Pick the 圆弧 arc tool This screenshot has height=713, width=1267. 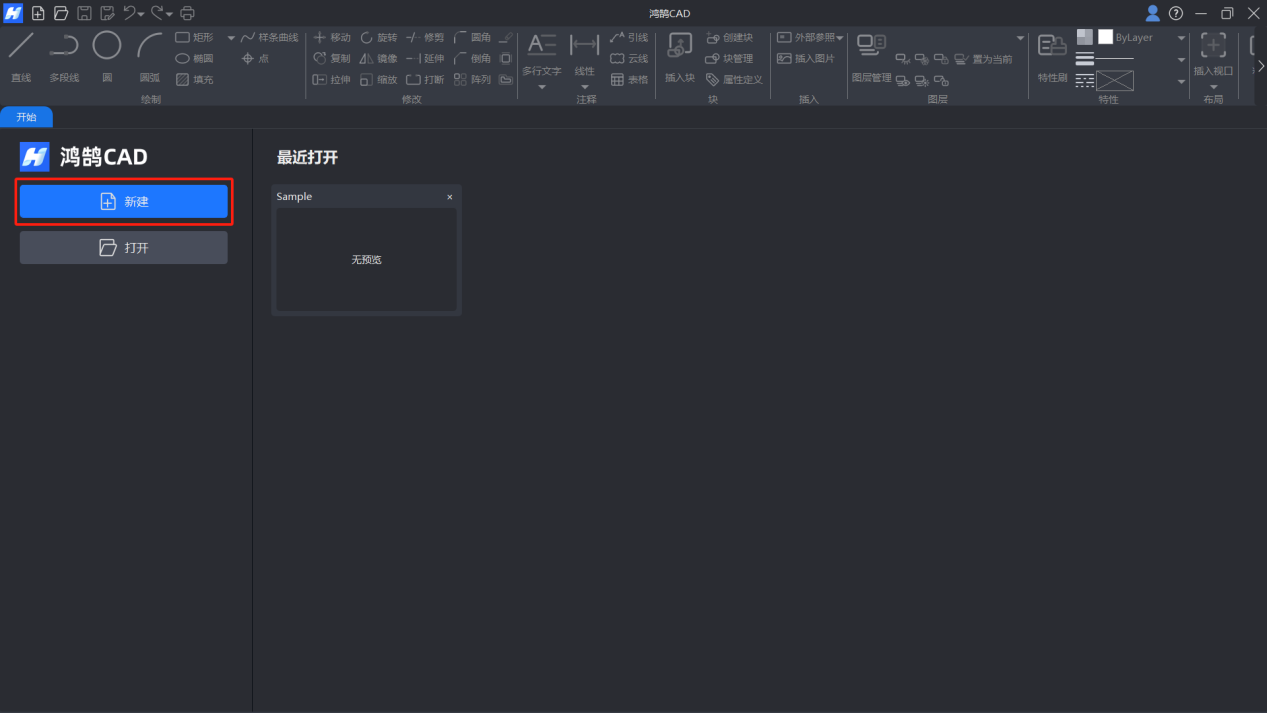tap(149, 55)
